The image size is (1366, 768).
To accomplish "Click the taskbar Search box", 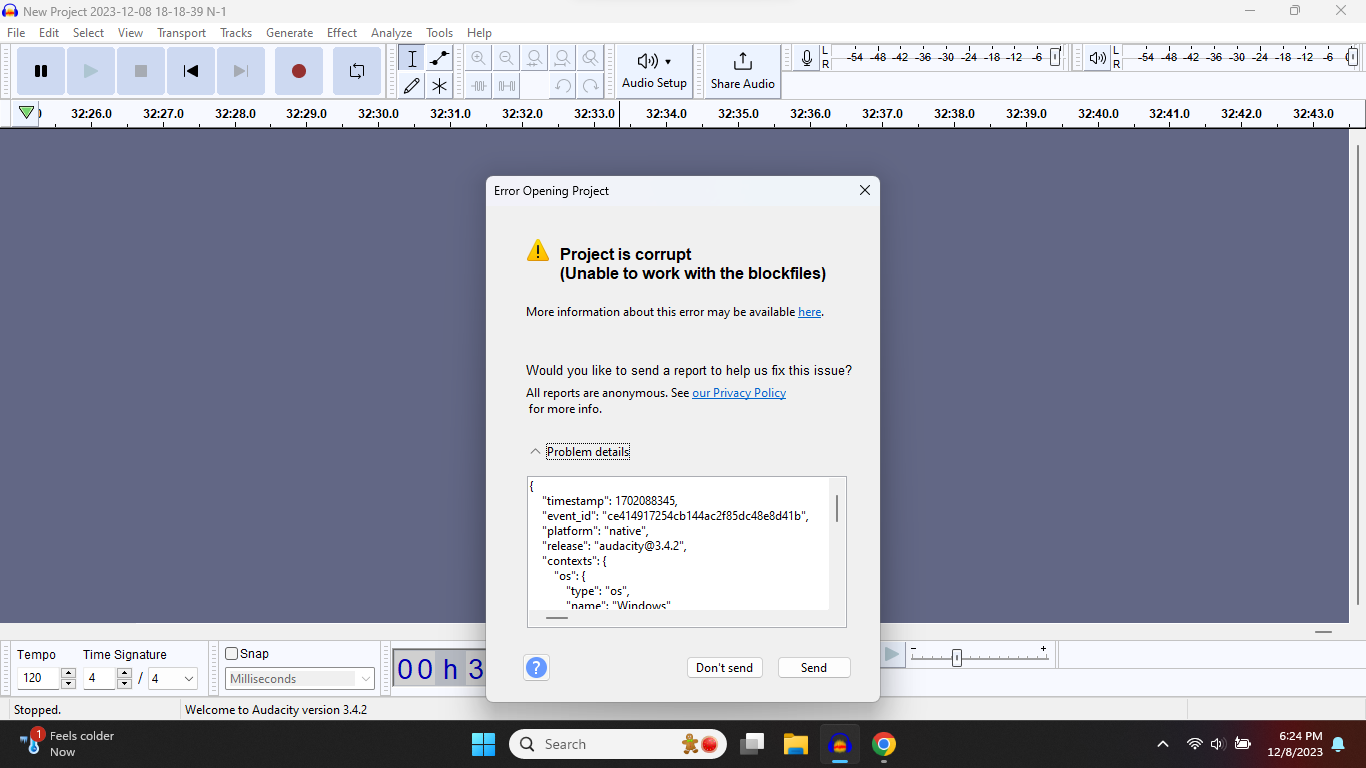I will coord(617,744).
